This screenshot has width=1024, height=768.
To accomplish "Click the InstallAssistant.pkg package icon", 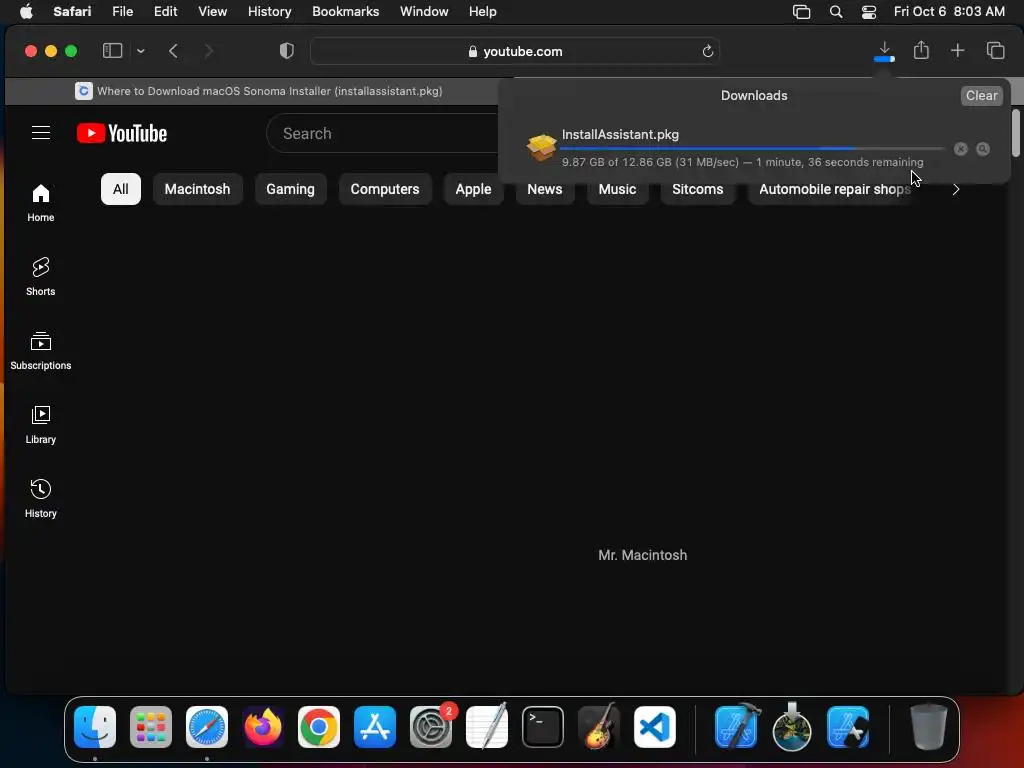I will (x=541, y=148).
